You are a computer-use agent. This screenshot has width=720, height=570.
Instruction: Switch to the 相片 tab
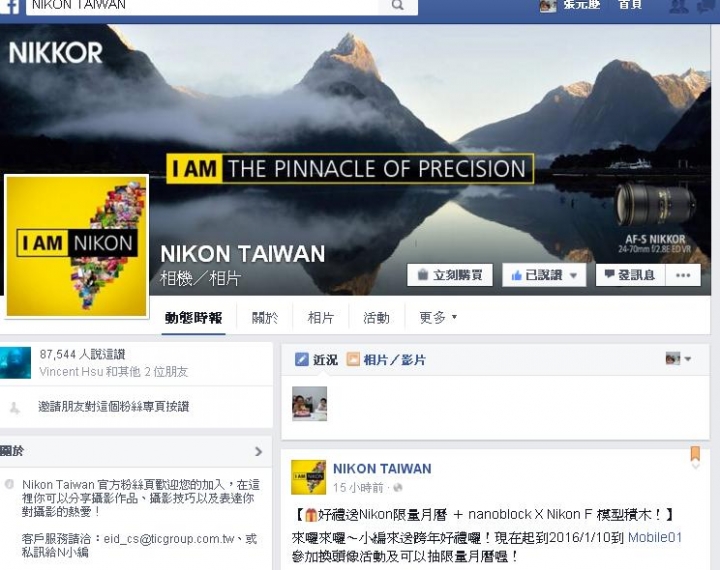[x=321, y=317]
